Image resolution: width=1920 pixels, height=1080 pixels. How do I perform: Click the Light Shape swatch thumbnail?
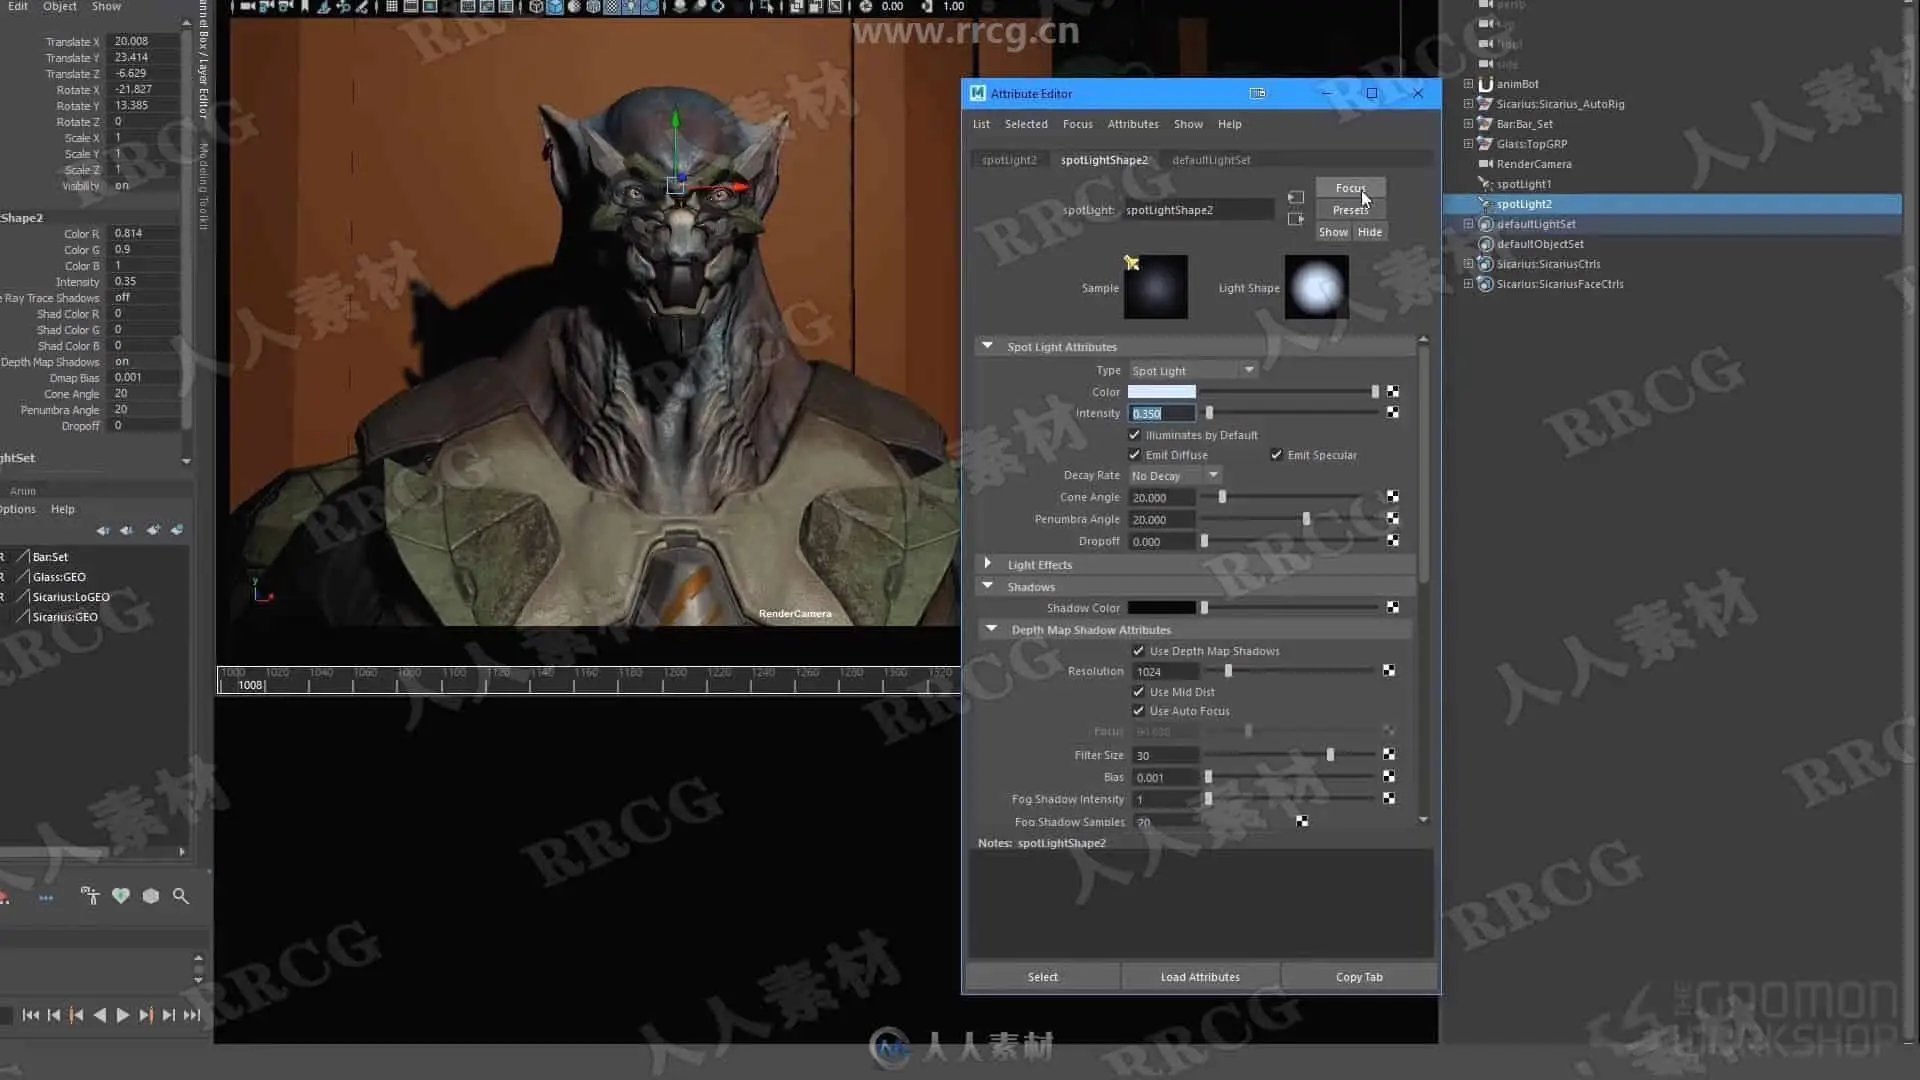(1316, 287)
